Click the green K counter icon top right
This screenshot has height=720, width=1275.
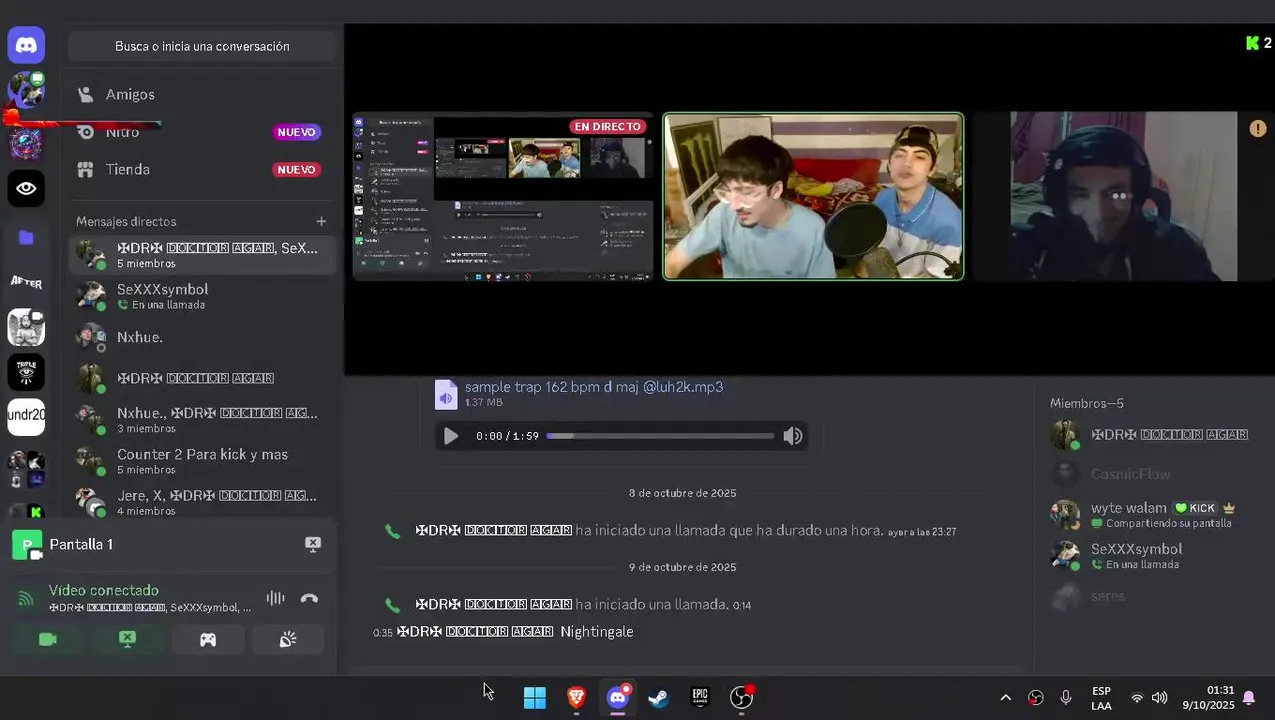tap(1252, 43)
